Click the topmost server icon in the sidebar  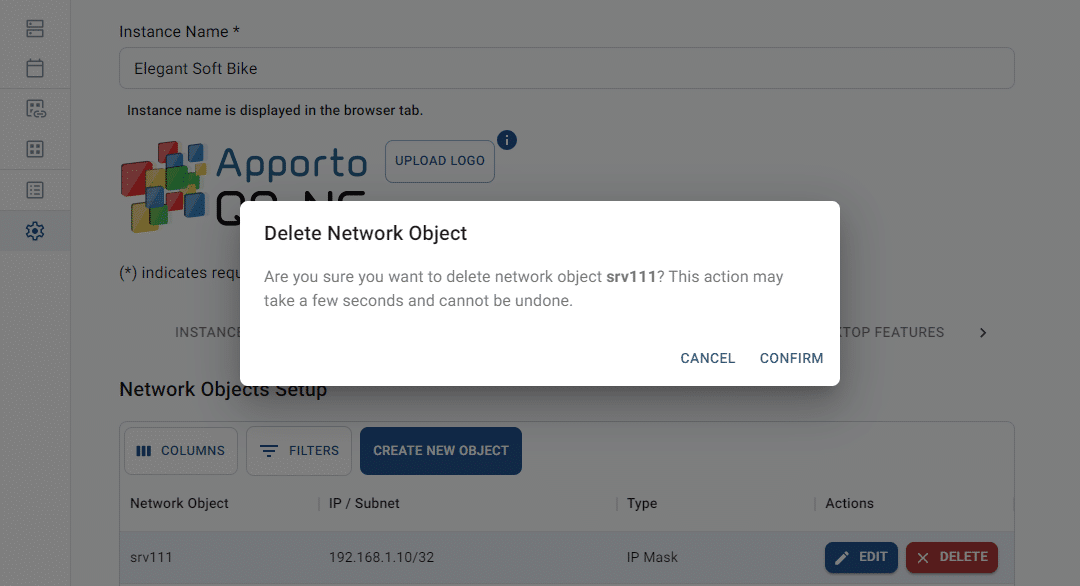[x=34, y=28]
